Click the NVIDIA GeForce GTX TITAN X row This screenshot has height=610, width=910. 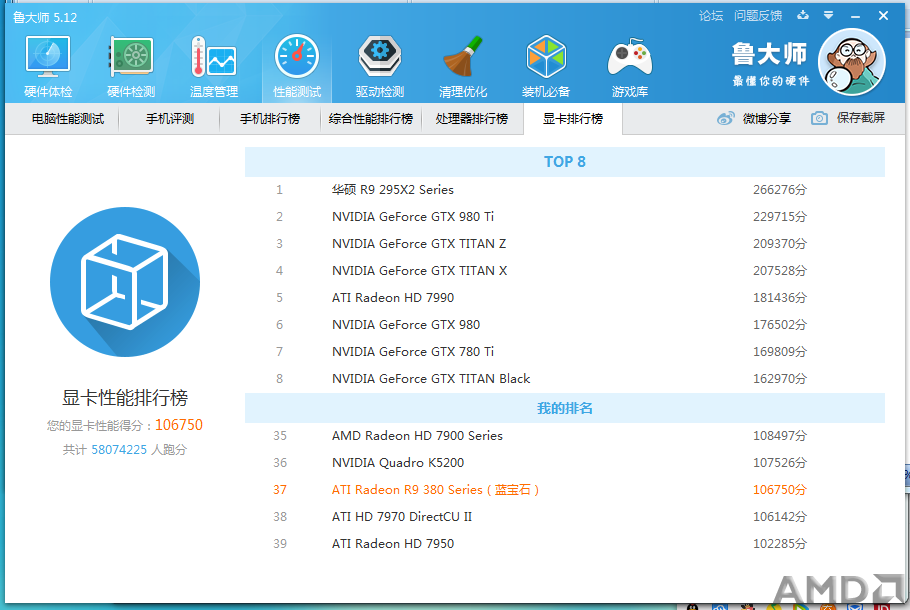[x=565, y=270]
